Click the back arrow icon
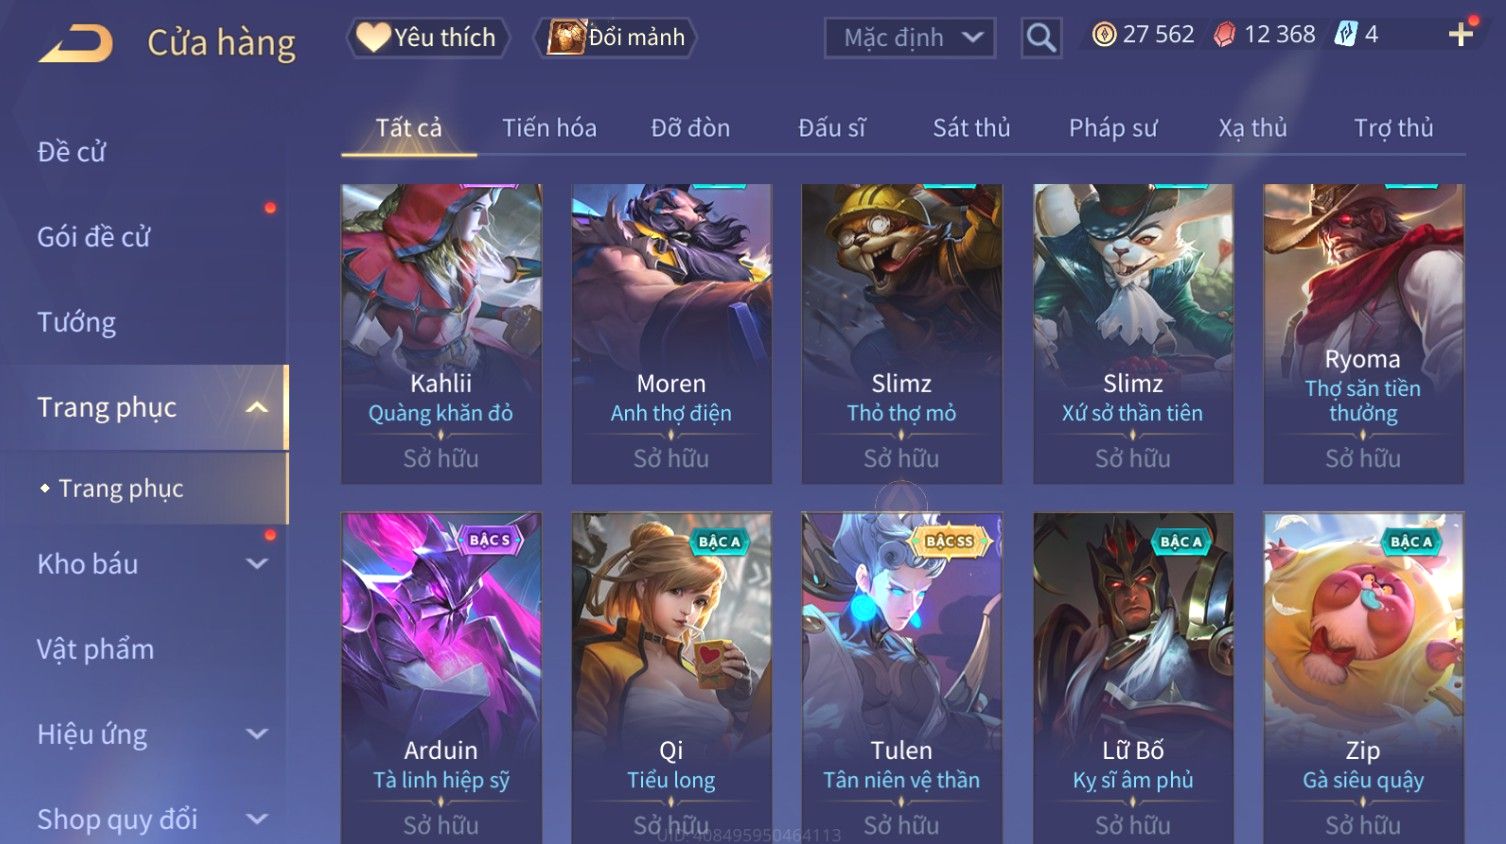 (76, 43)
